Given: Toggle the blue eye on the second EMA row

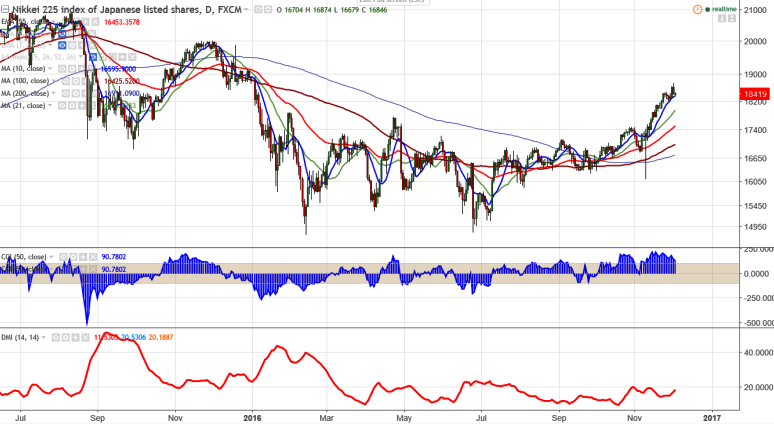Looking at the screenshot, I should (x=62, y=34).
